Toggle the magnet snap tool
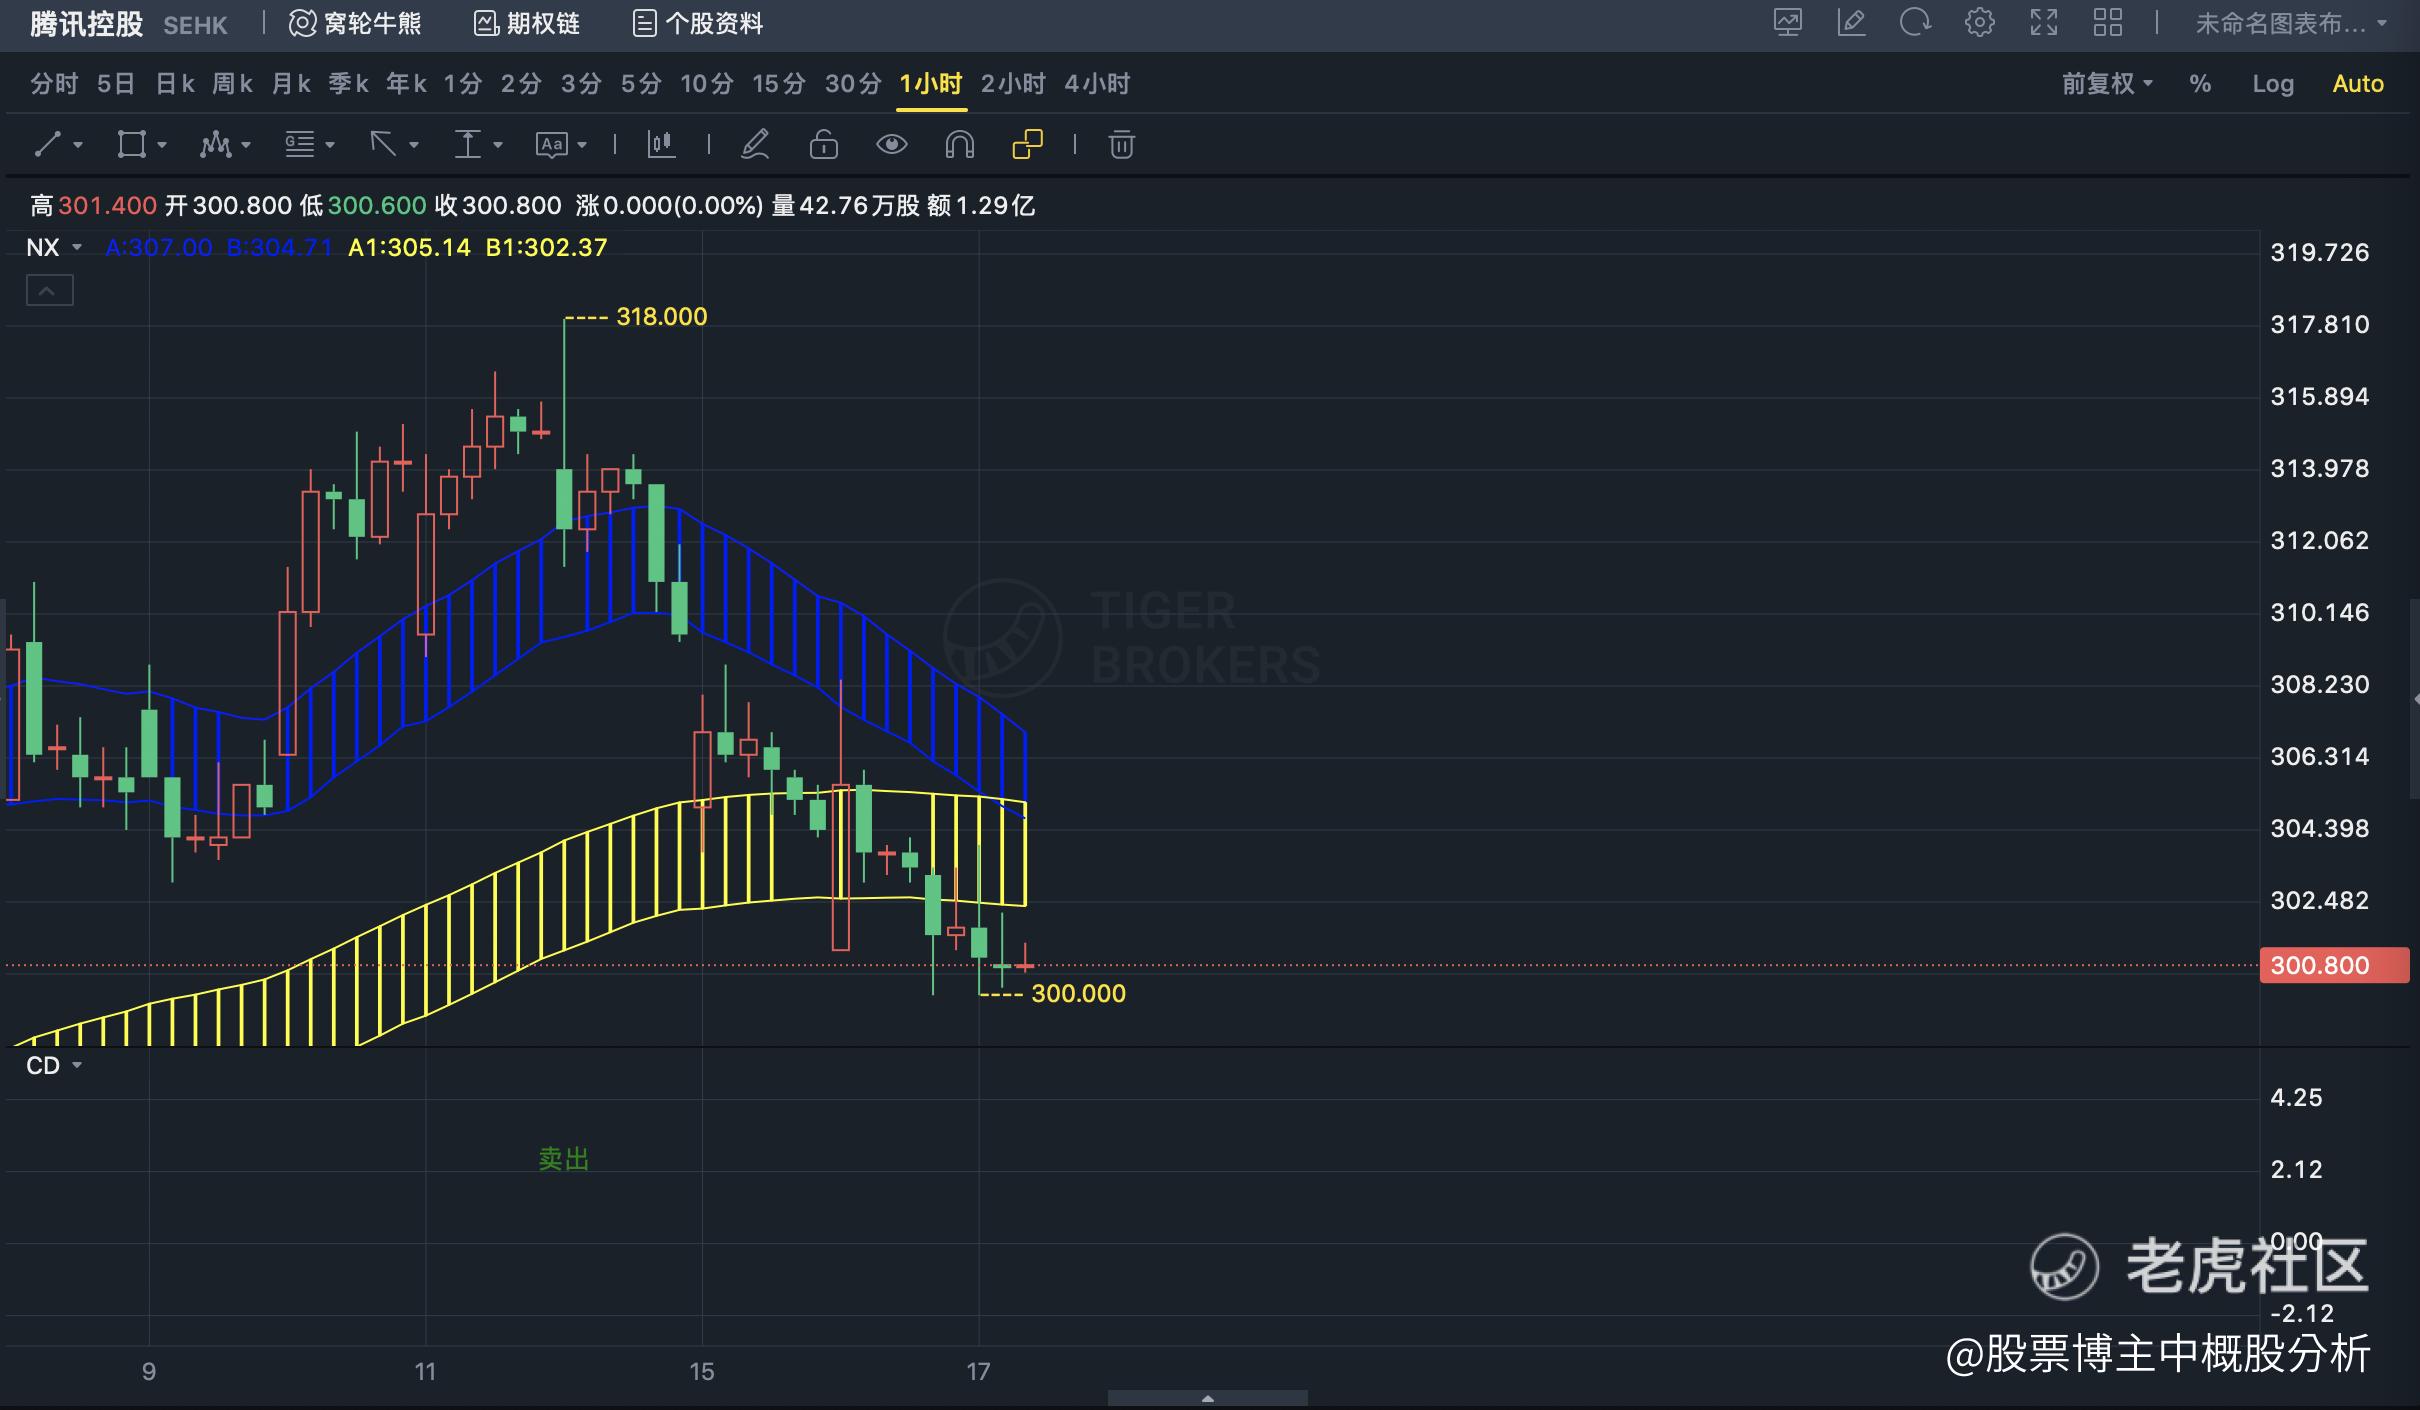The height and width of the screenshot is (1410, 2420). pos(959,145)
